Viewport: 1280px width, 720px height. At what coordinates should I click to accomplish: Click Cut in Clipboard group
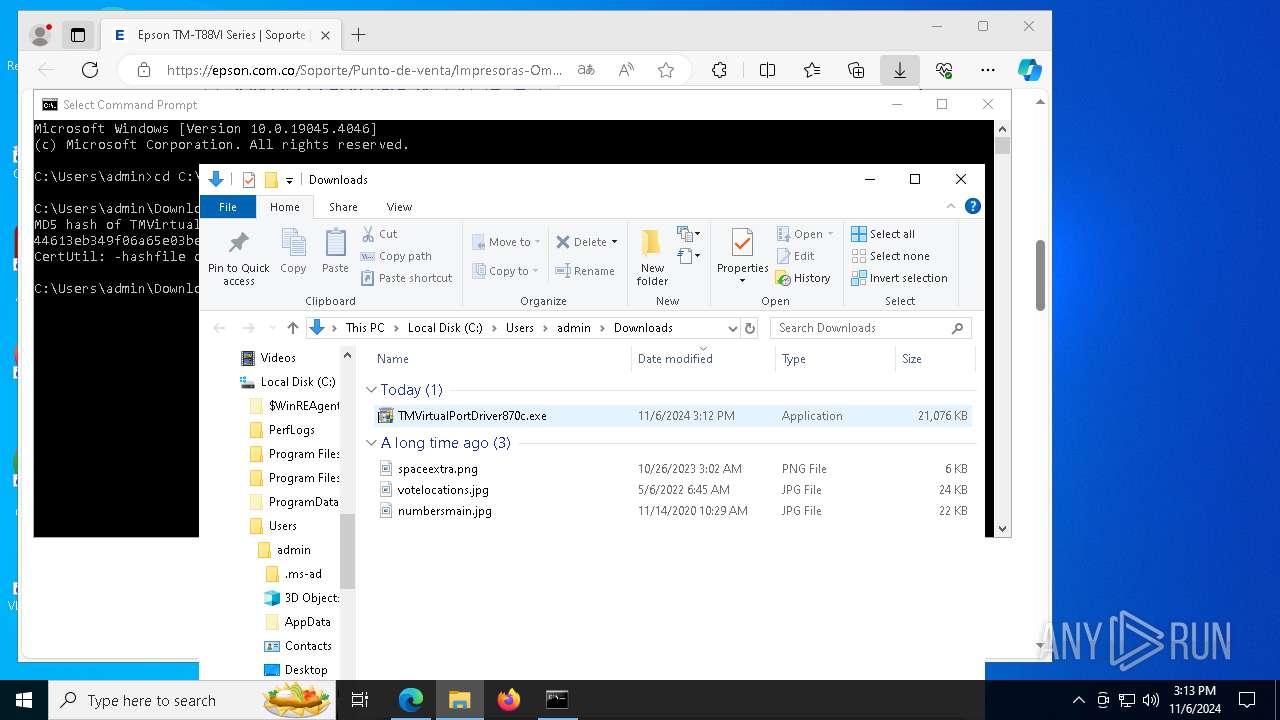[379, 234]
